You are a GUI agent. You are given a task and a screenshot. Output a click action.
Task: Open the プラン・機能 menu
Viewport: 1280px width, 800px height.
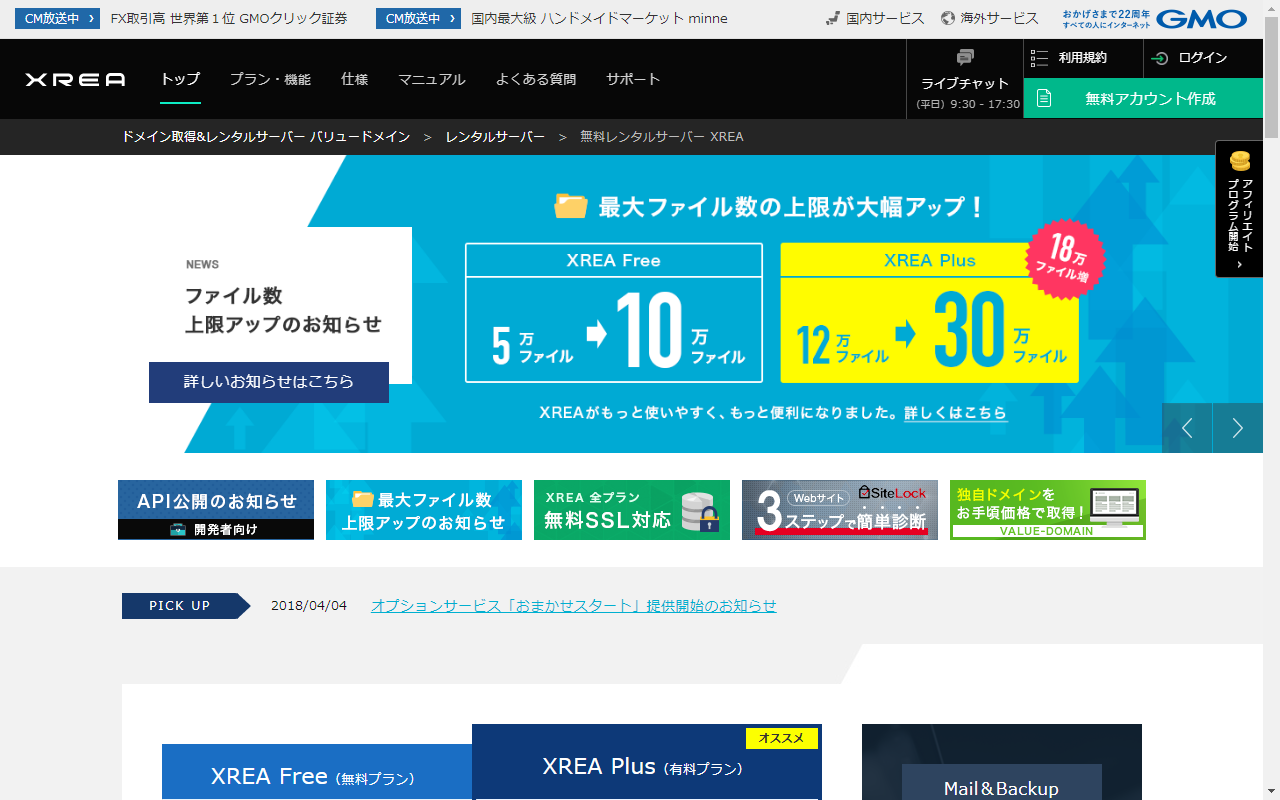270,79
